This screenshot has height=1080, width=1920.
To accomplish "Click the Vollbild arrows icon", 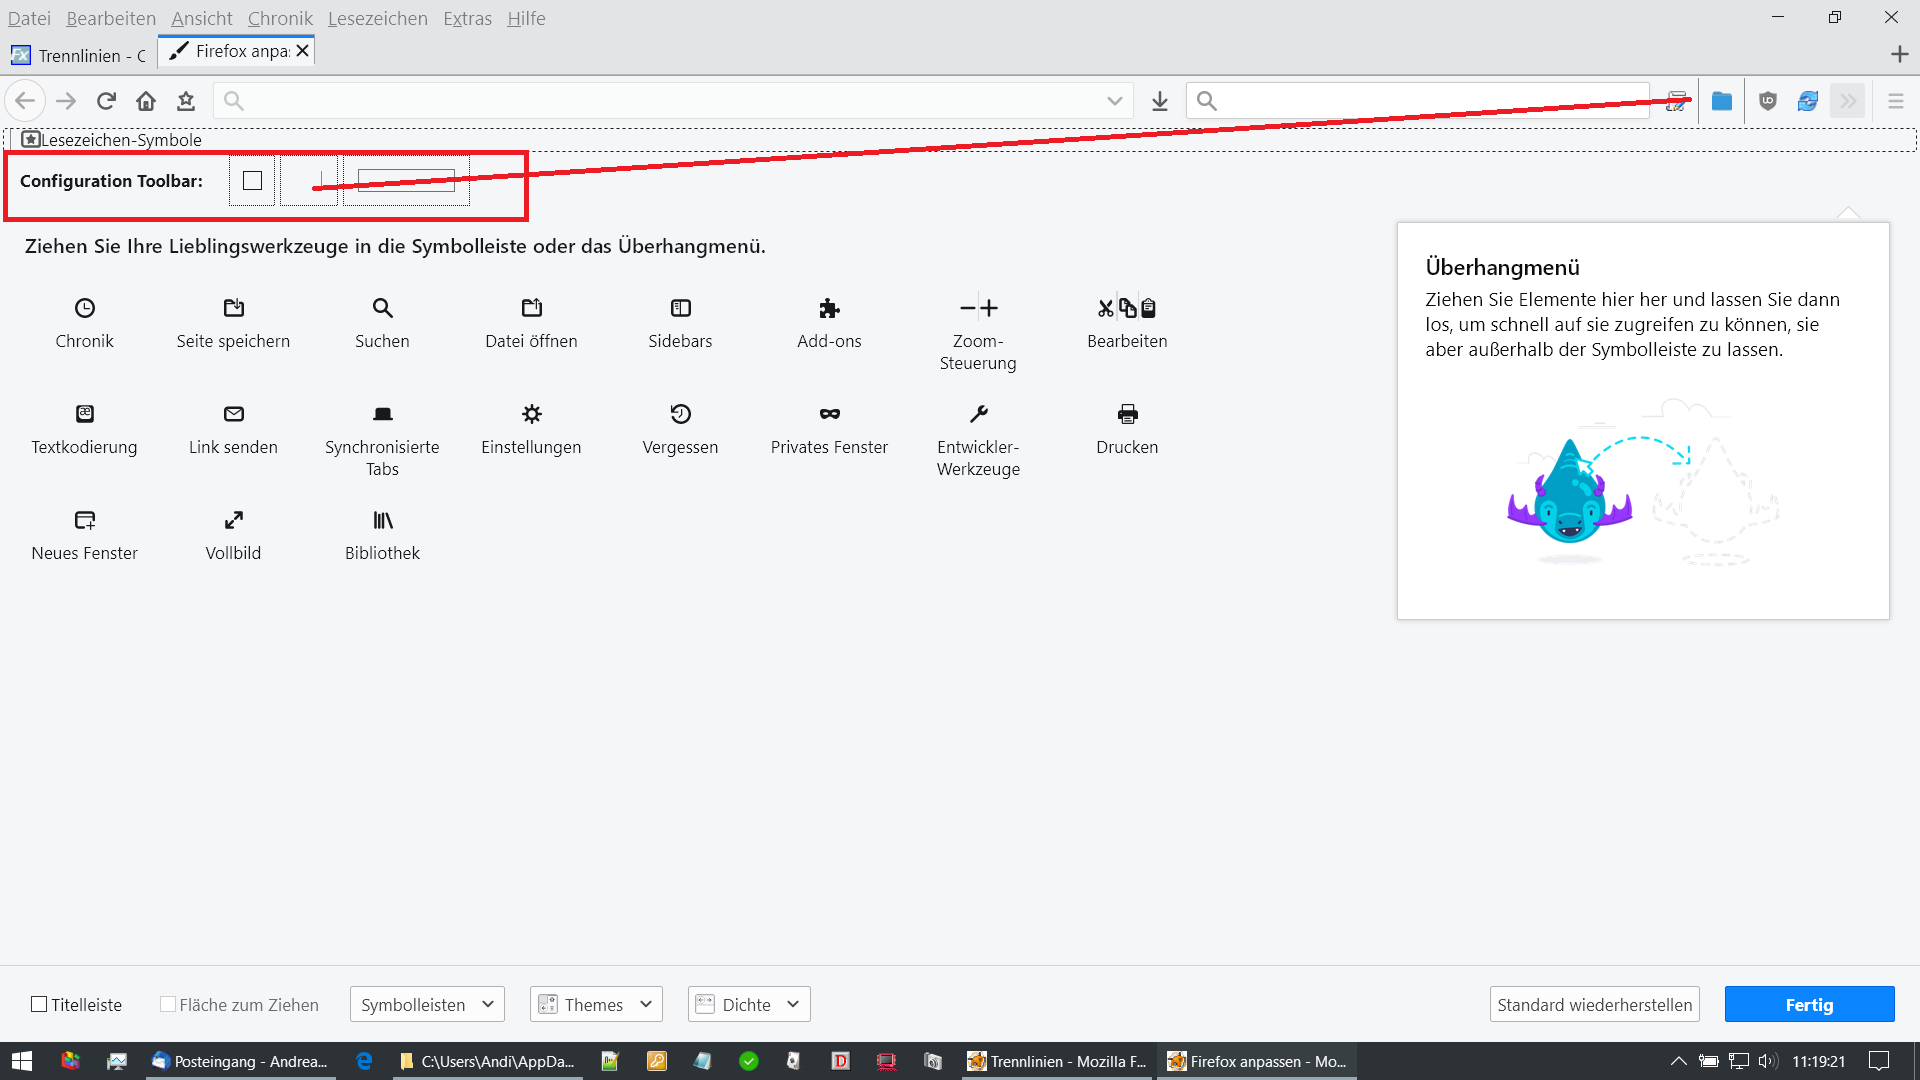I will (233, 520).
